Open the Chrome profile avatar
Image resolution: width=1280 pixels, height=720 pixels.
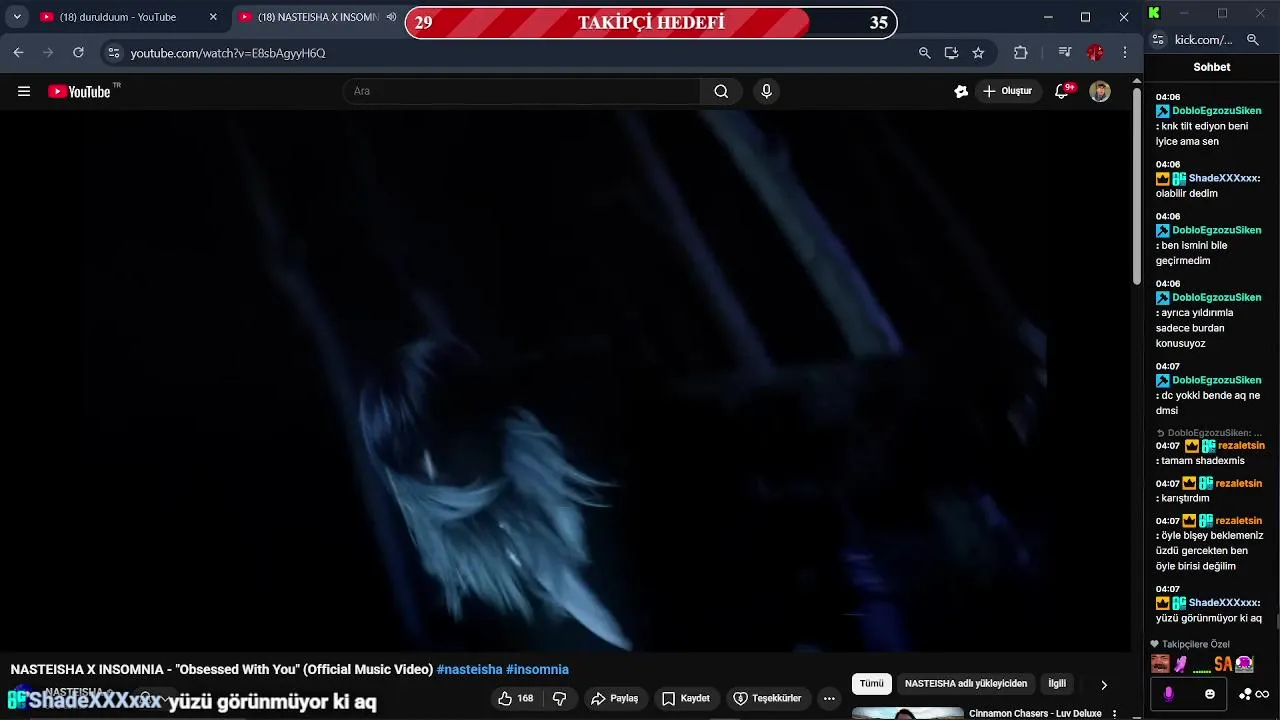coord(1095,53)
